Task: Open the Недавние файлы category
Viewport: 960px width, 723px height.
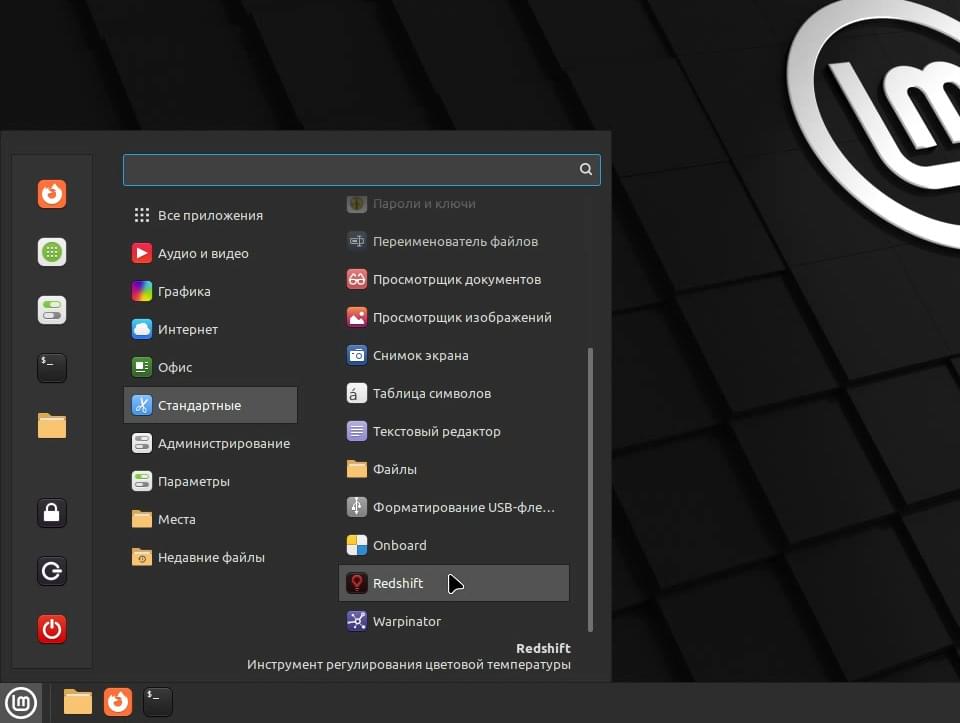Action: coord(211,557)
